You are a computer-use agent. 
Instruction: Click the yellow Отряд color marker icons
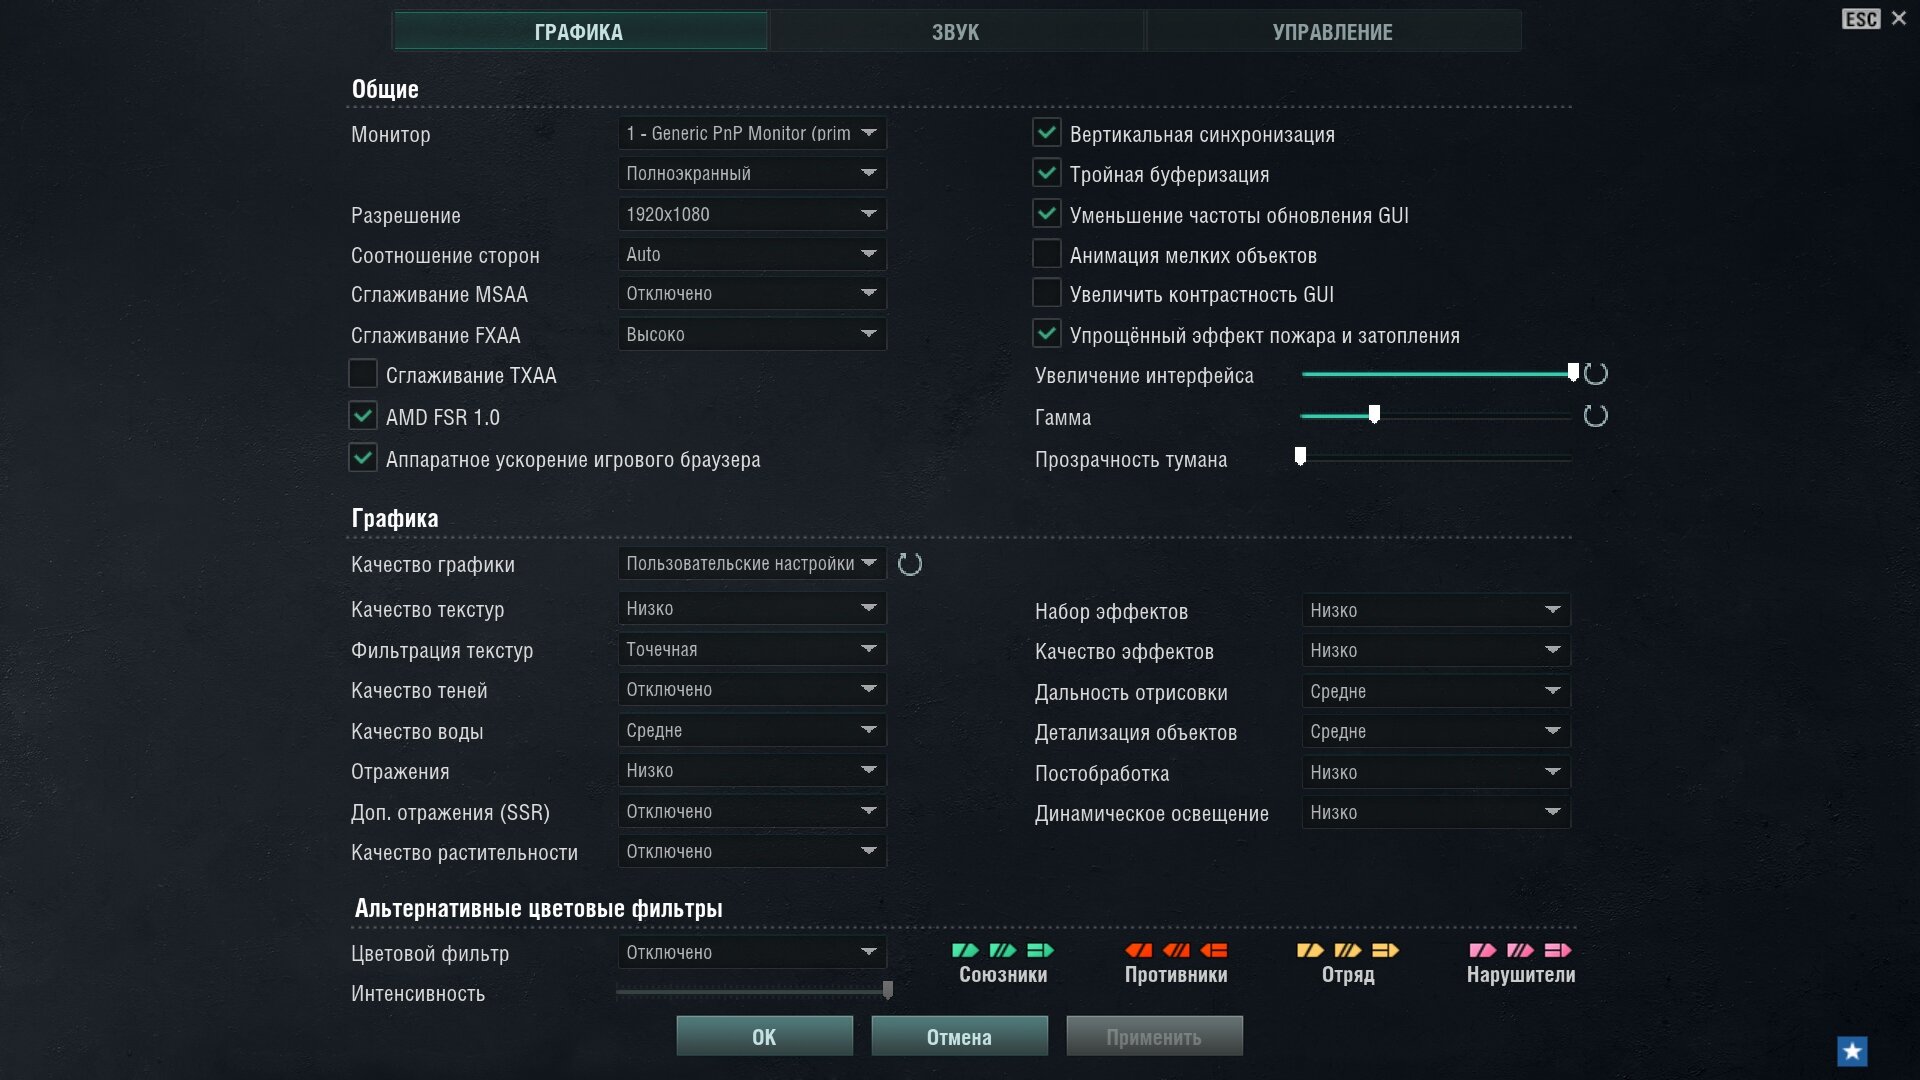(1348, 950)
